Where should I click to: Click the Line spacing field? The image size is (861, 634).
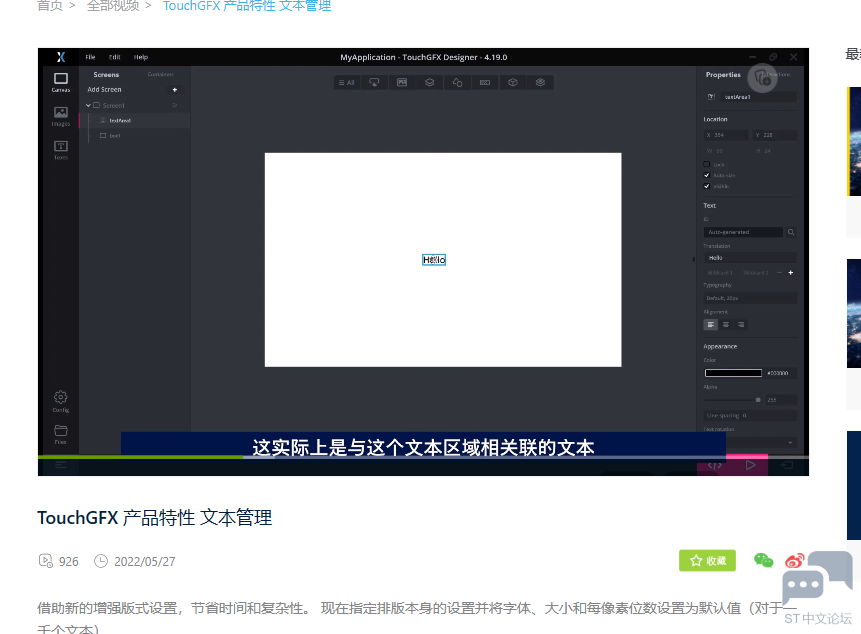pos(750,416)
